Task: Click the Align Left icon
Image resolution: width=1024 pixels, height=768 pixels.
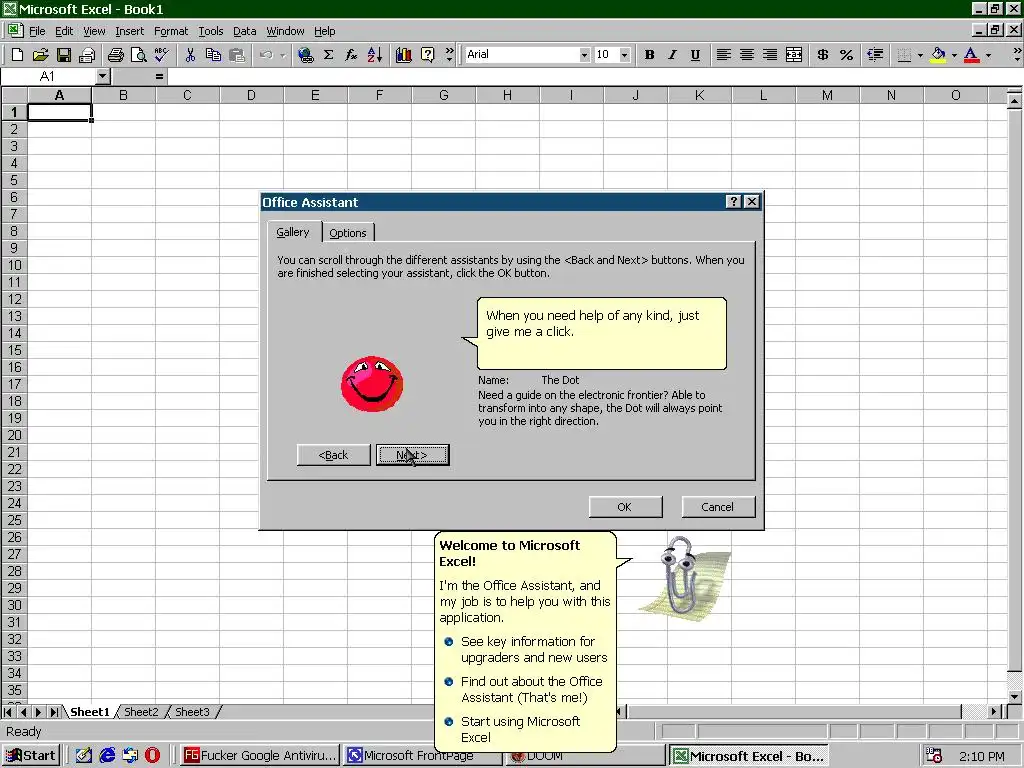Action: click(724, 55)
